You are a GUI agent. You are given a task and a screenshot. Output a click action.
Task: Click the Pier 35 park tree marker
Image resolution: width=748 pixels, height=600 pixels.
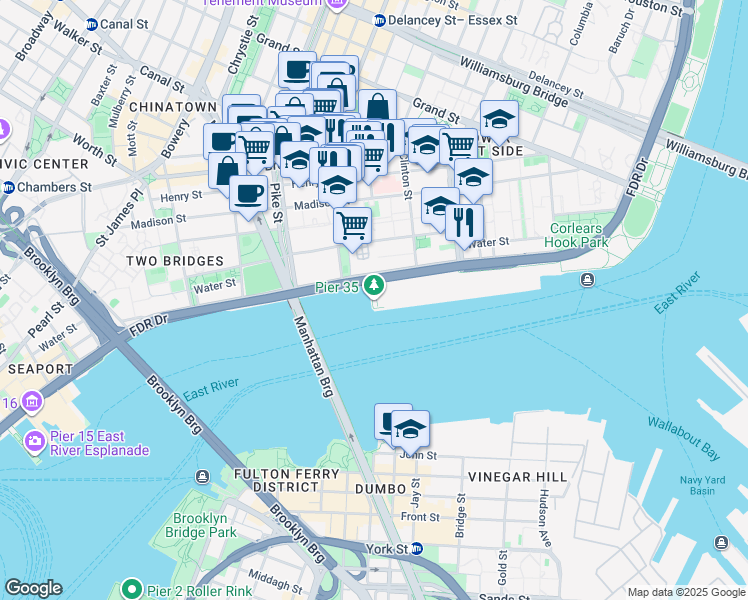[374, 286]
